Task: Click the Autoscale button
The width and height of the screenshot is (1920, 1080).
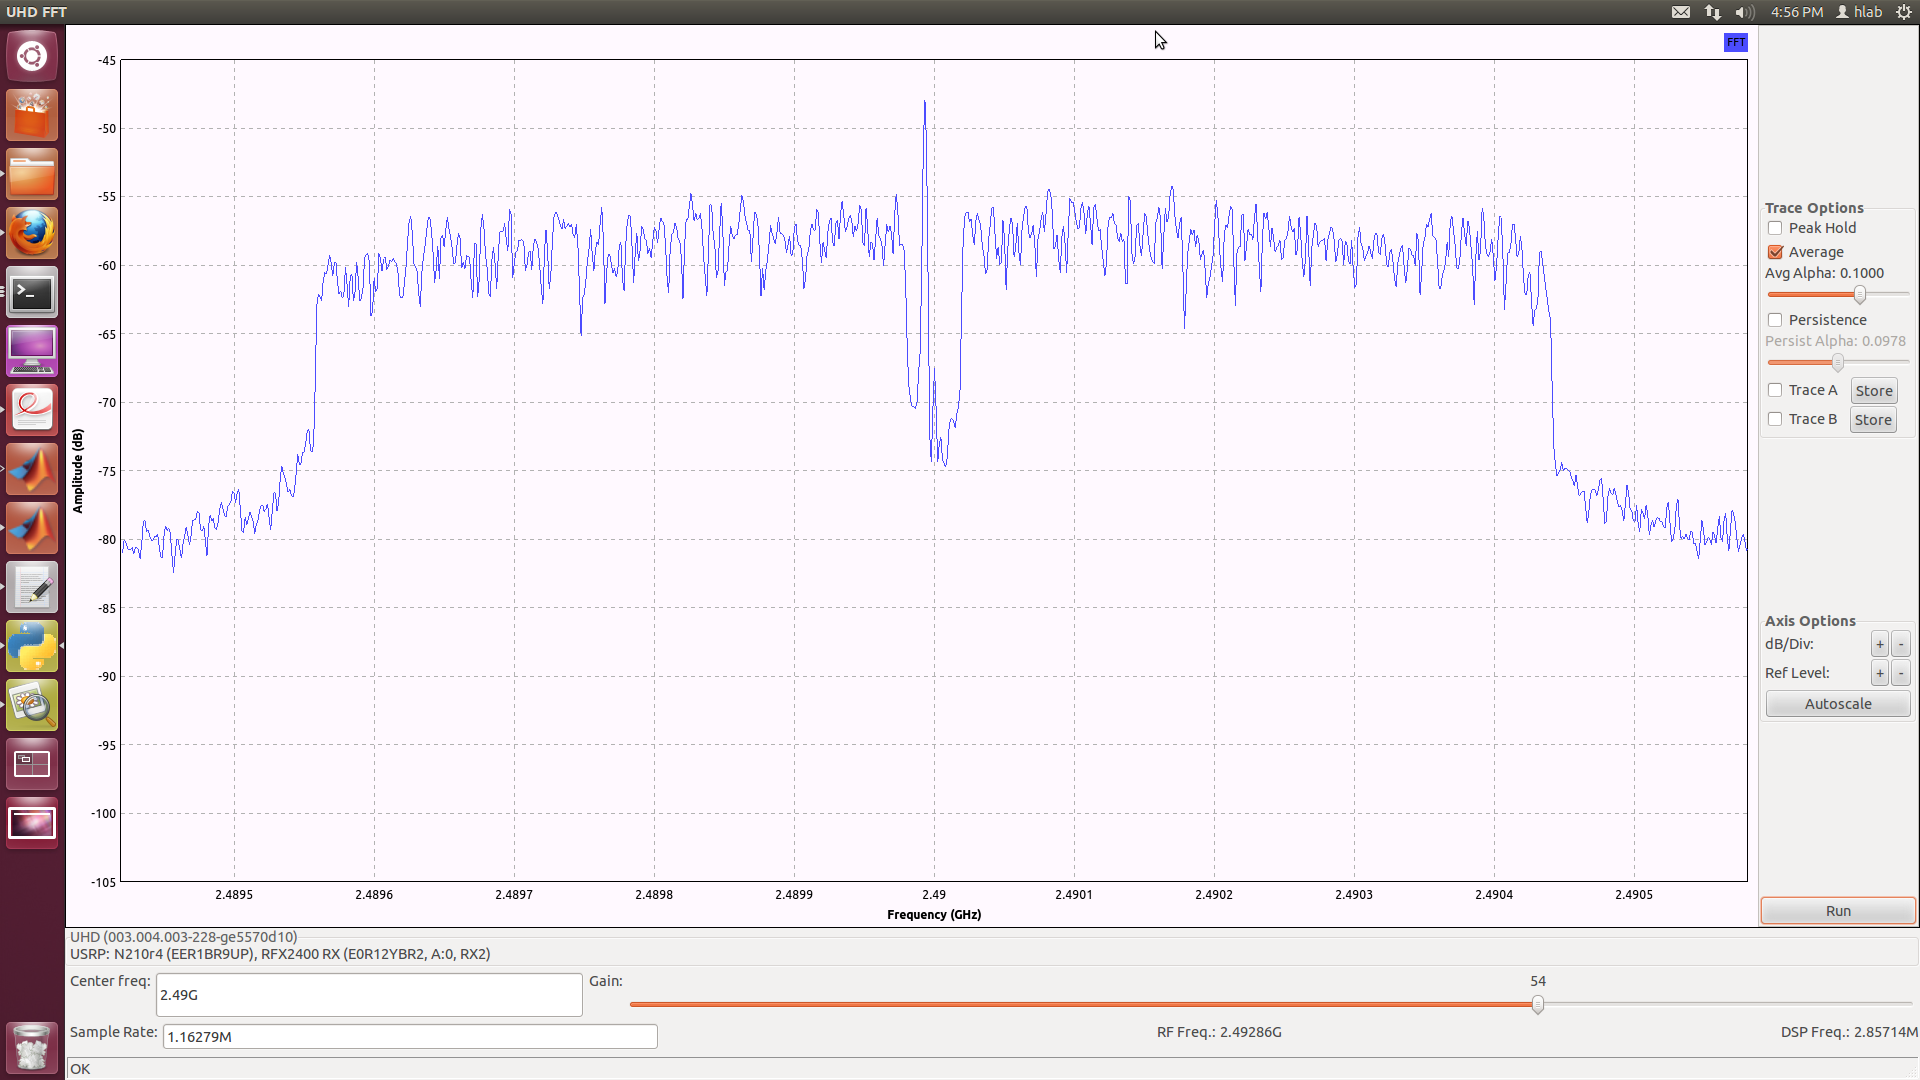Action: point(1837,704)
